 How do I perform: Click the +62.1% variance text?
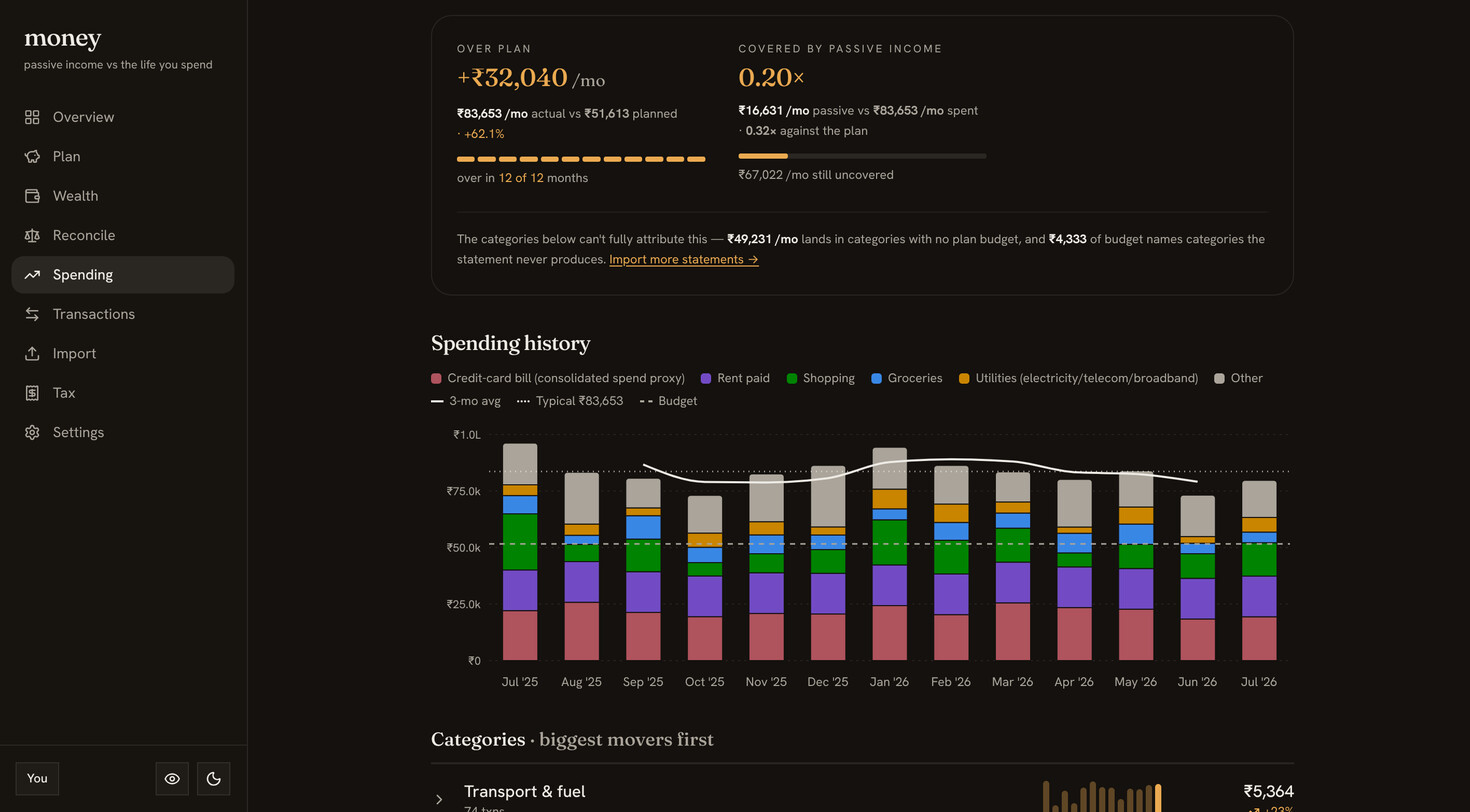click(x=484, y=134)
